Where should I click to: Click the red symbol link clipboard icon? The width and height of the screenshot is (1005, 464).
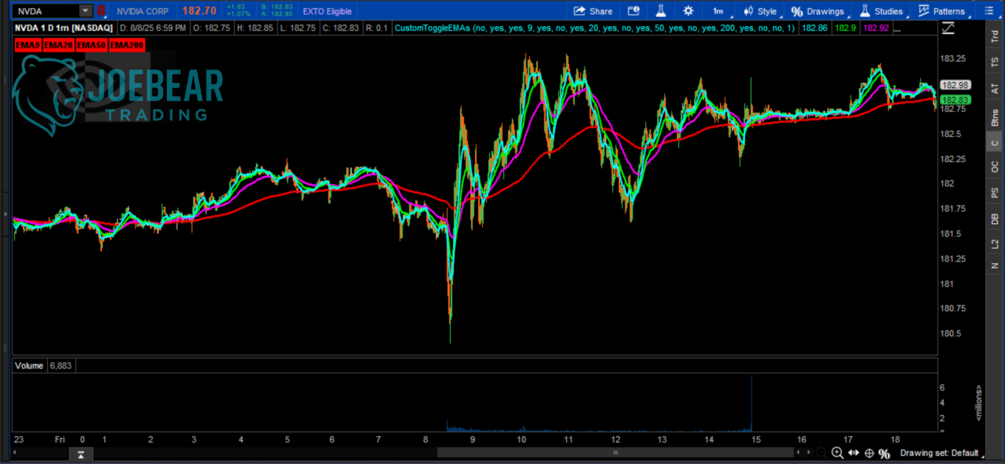(102, 11)
